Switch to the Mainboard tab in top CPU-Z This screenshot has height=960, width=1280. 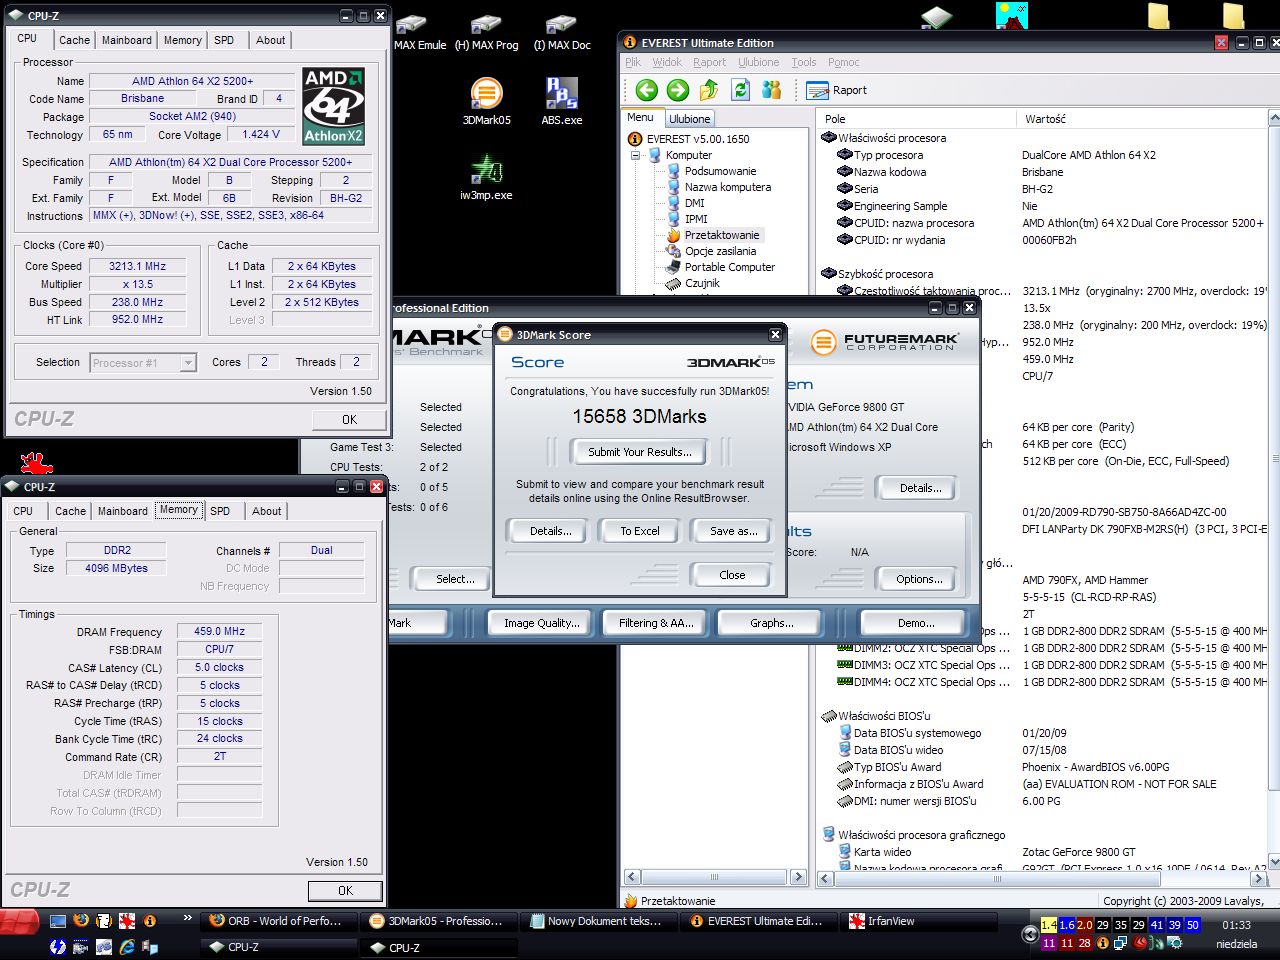click(x=127, y=40)
